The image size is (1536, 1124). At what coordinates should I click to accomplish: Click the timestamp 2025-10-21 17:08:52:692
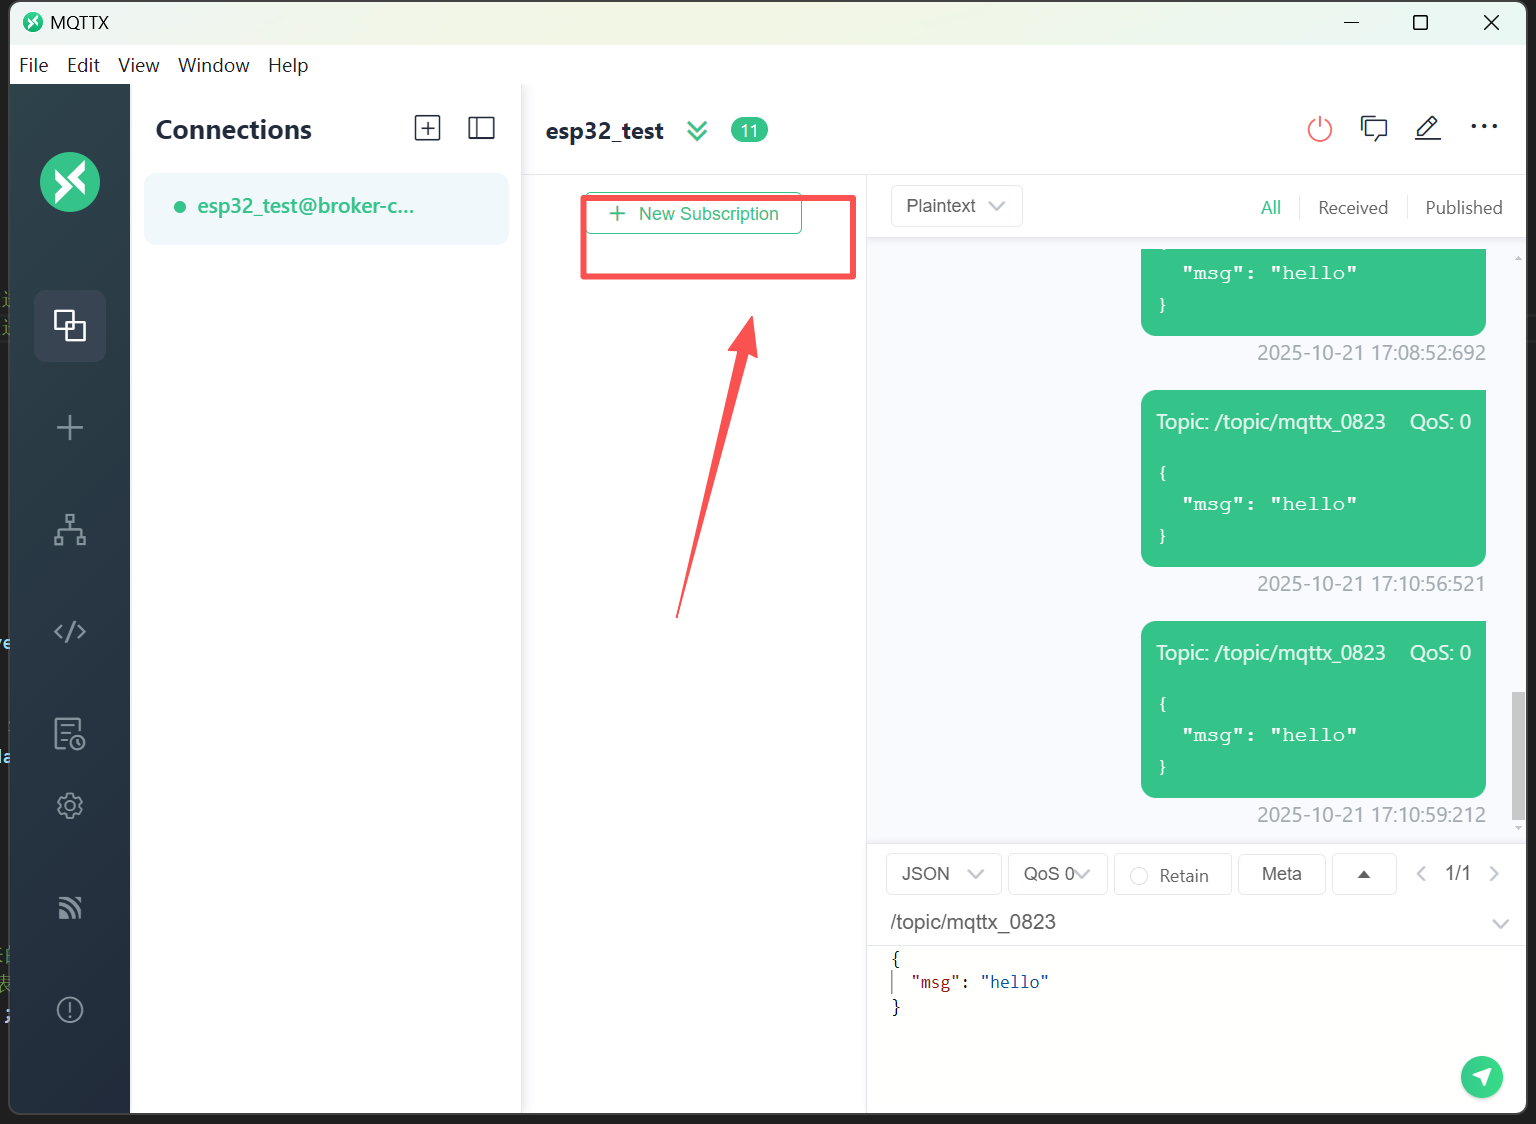pos(1371,353)
